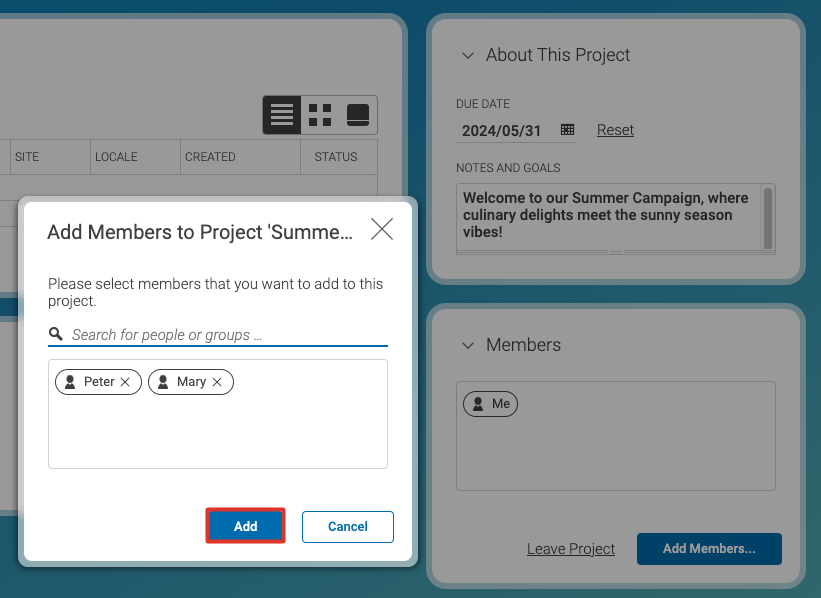
Task: Reset the due date
Action: click(615, 130)
